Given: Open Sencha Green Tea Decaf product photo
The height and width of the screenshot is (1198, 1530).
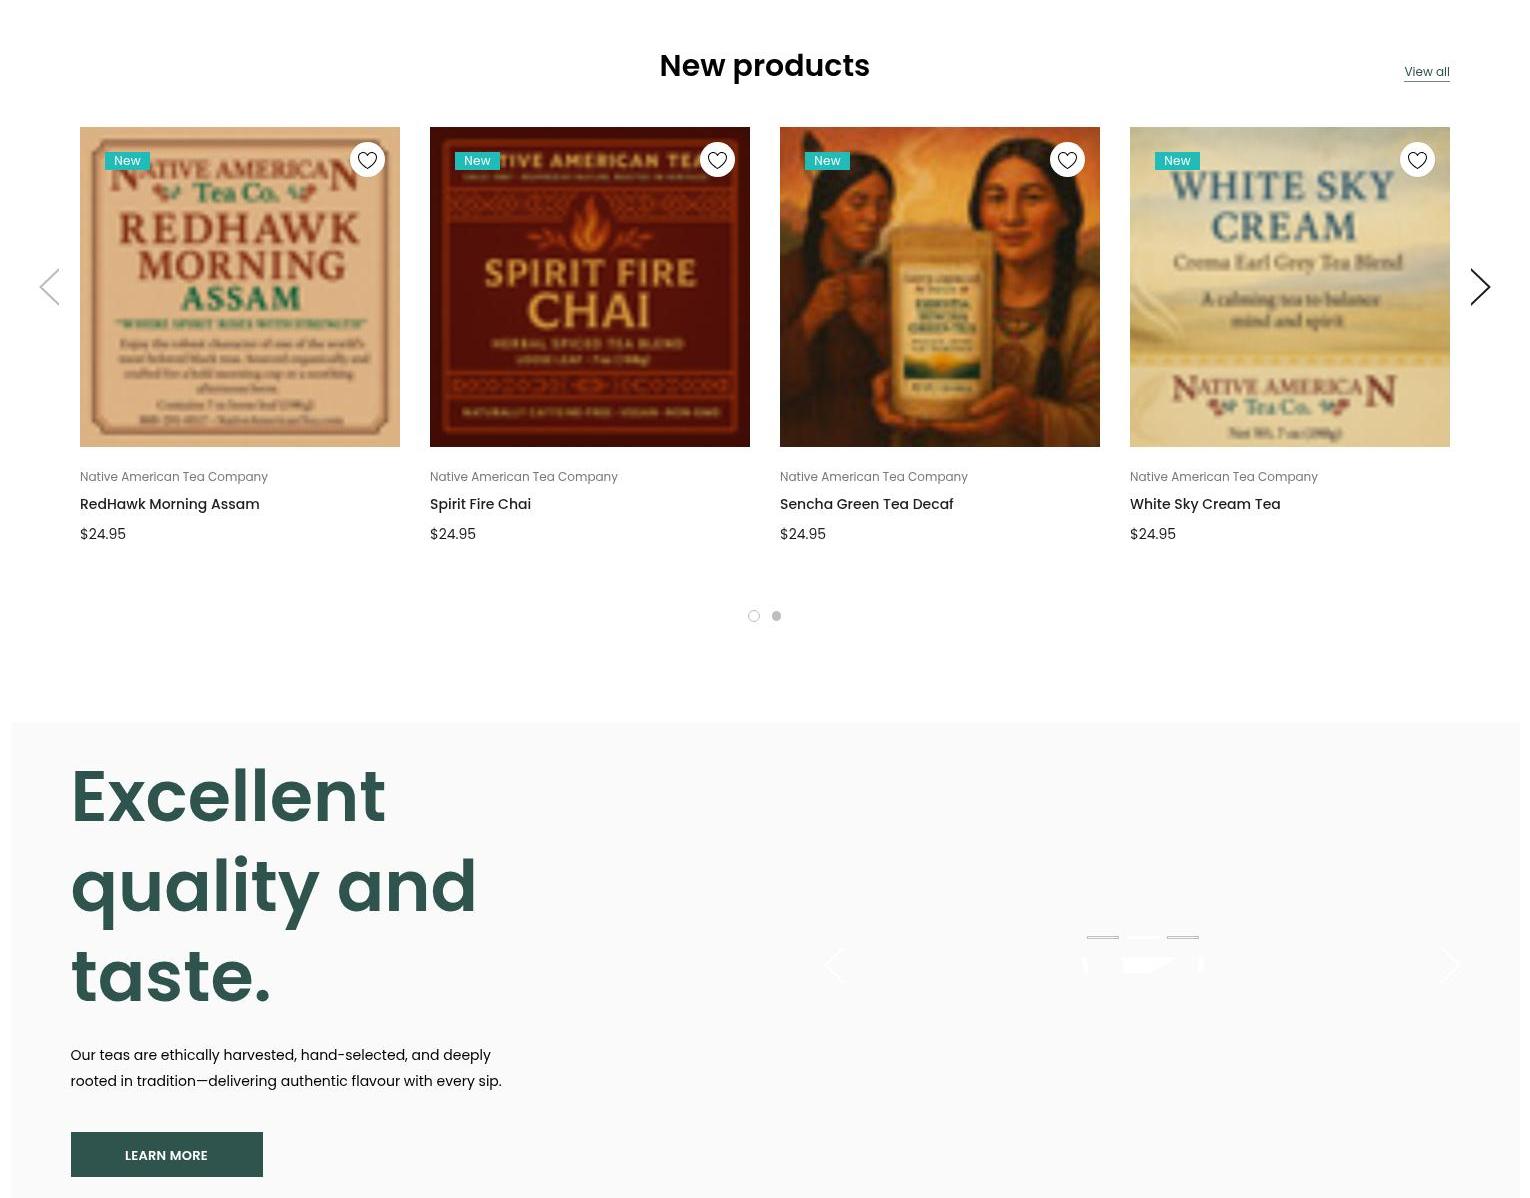Looking at the screenshot, I should [x=940, y=287].
